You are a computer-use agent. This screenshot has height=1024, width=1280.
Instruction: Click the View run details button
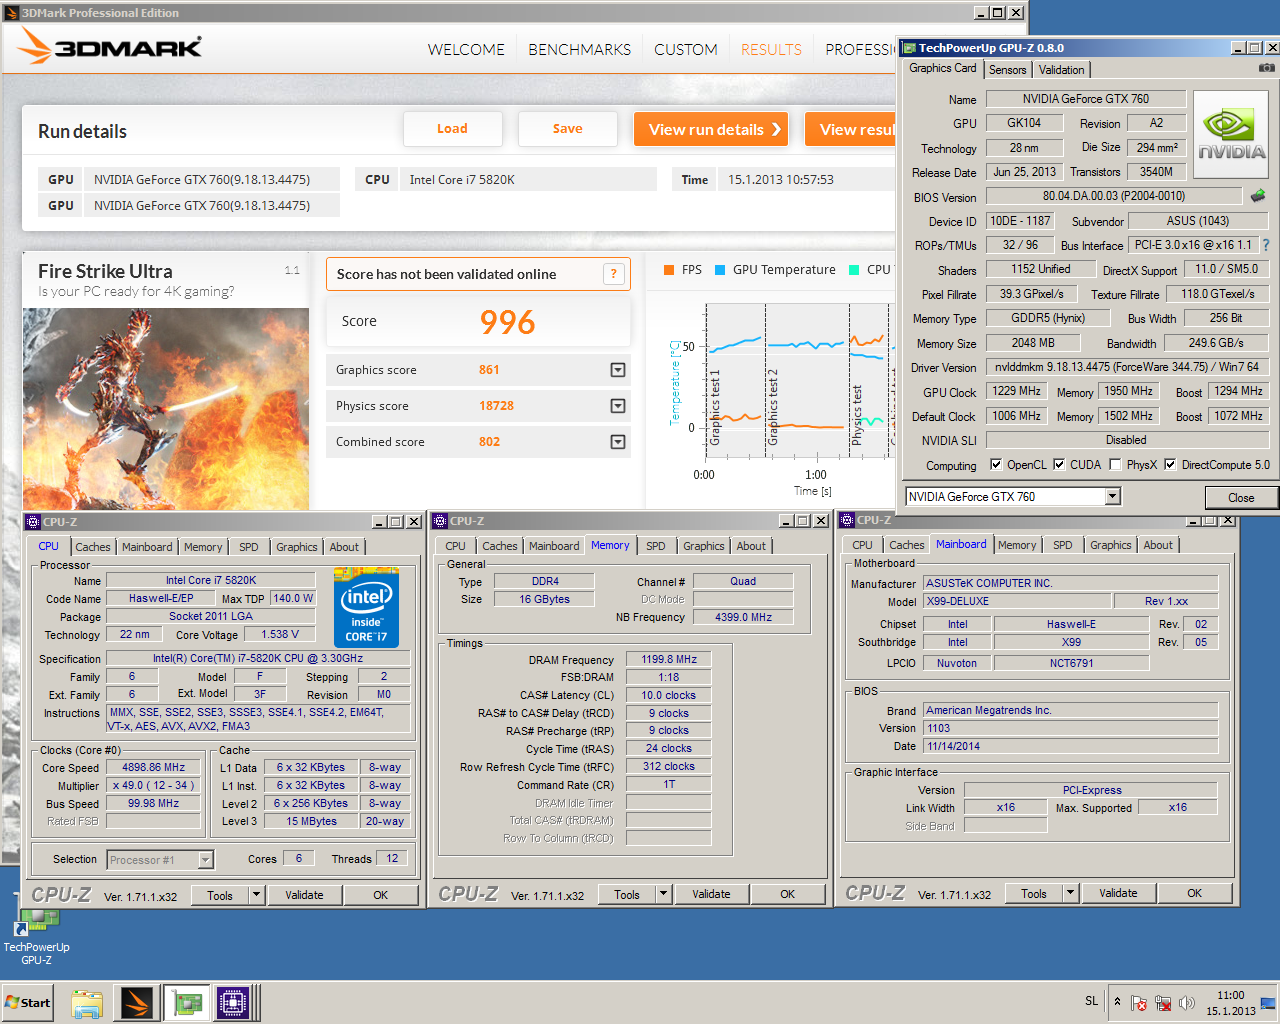point(712,129)
